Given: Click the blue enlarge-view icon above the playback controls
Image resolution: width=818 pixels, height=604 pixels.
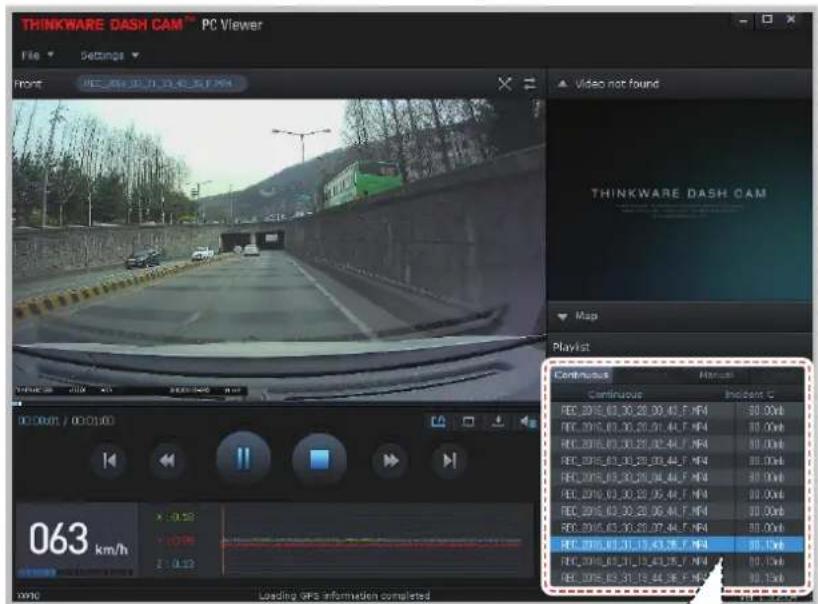Looking at the screenshot, I should (438, 421).
